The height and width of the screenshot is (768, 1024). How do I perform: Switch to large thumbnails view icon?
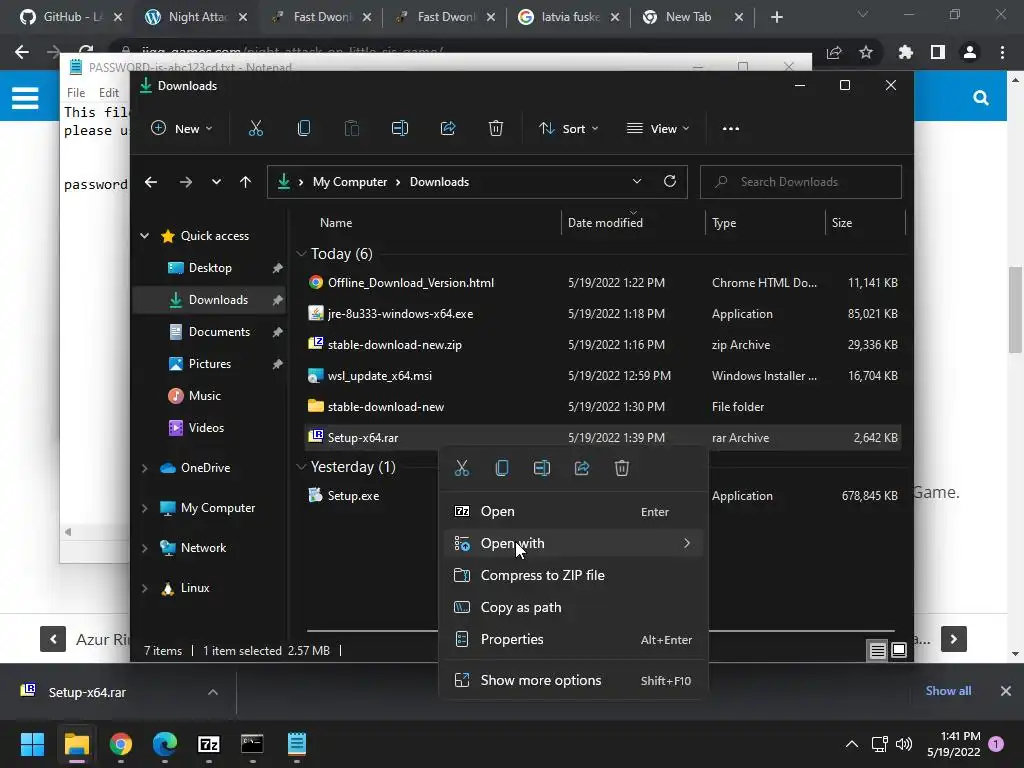click(899, 650)
